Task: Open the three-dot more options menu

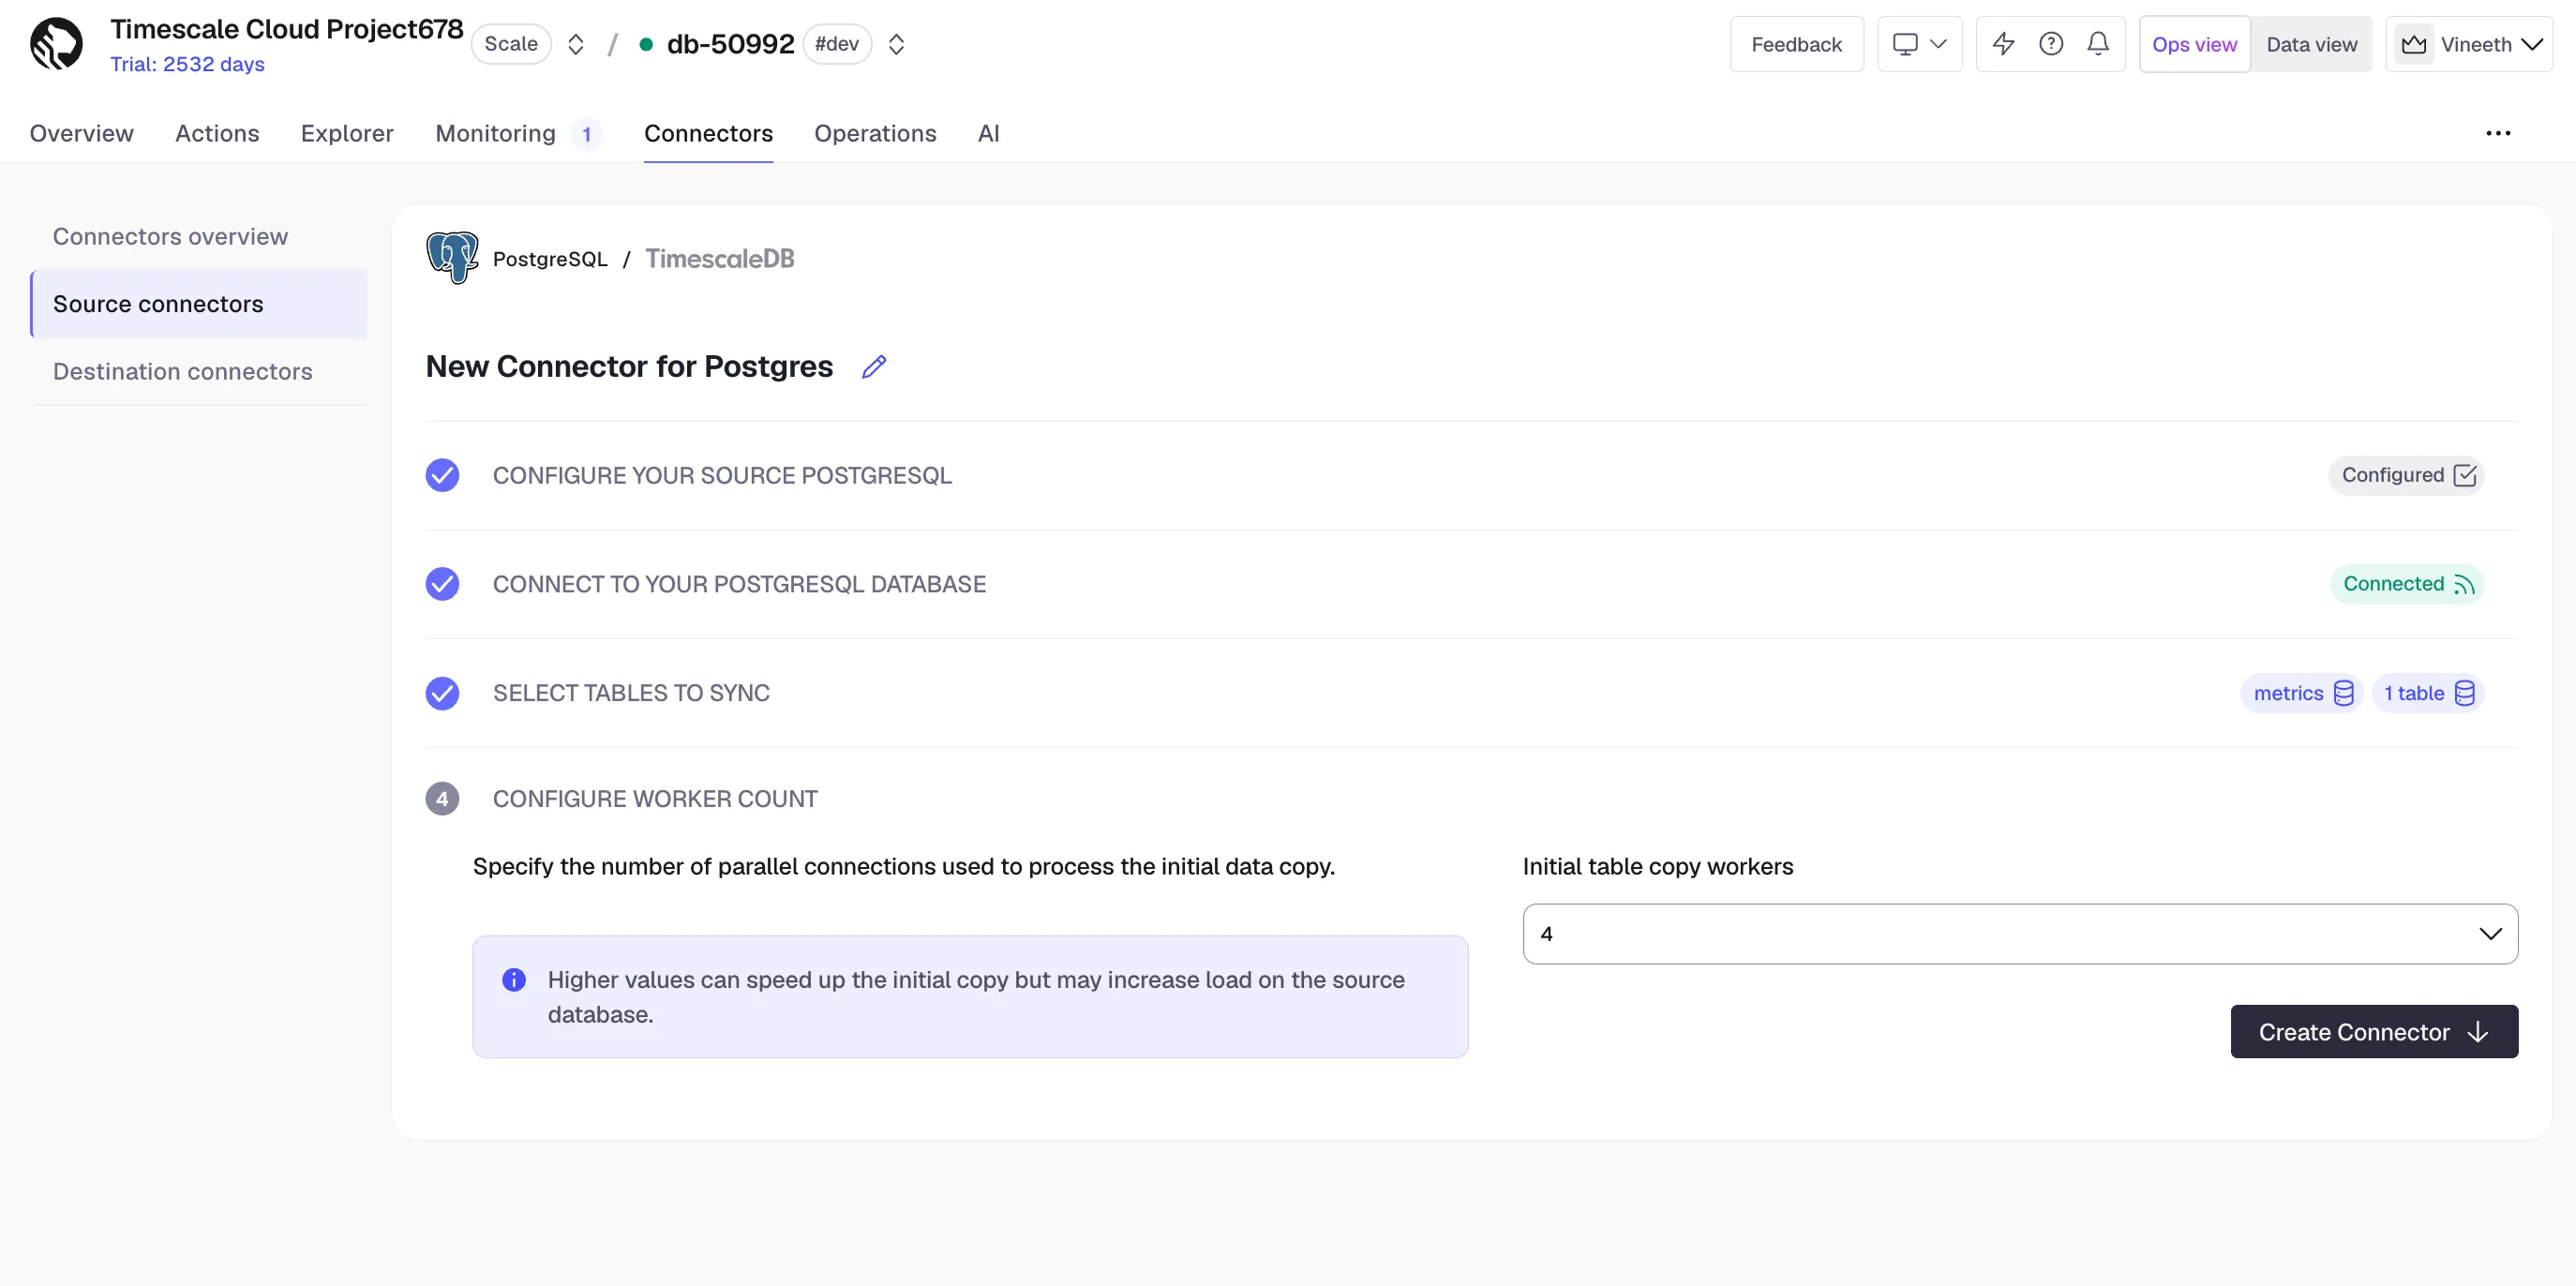Action: [2498, 133]
